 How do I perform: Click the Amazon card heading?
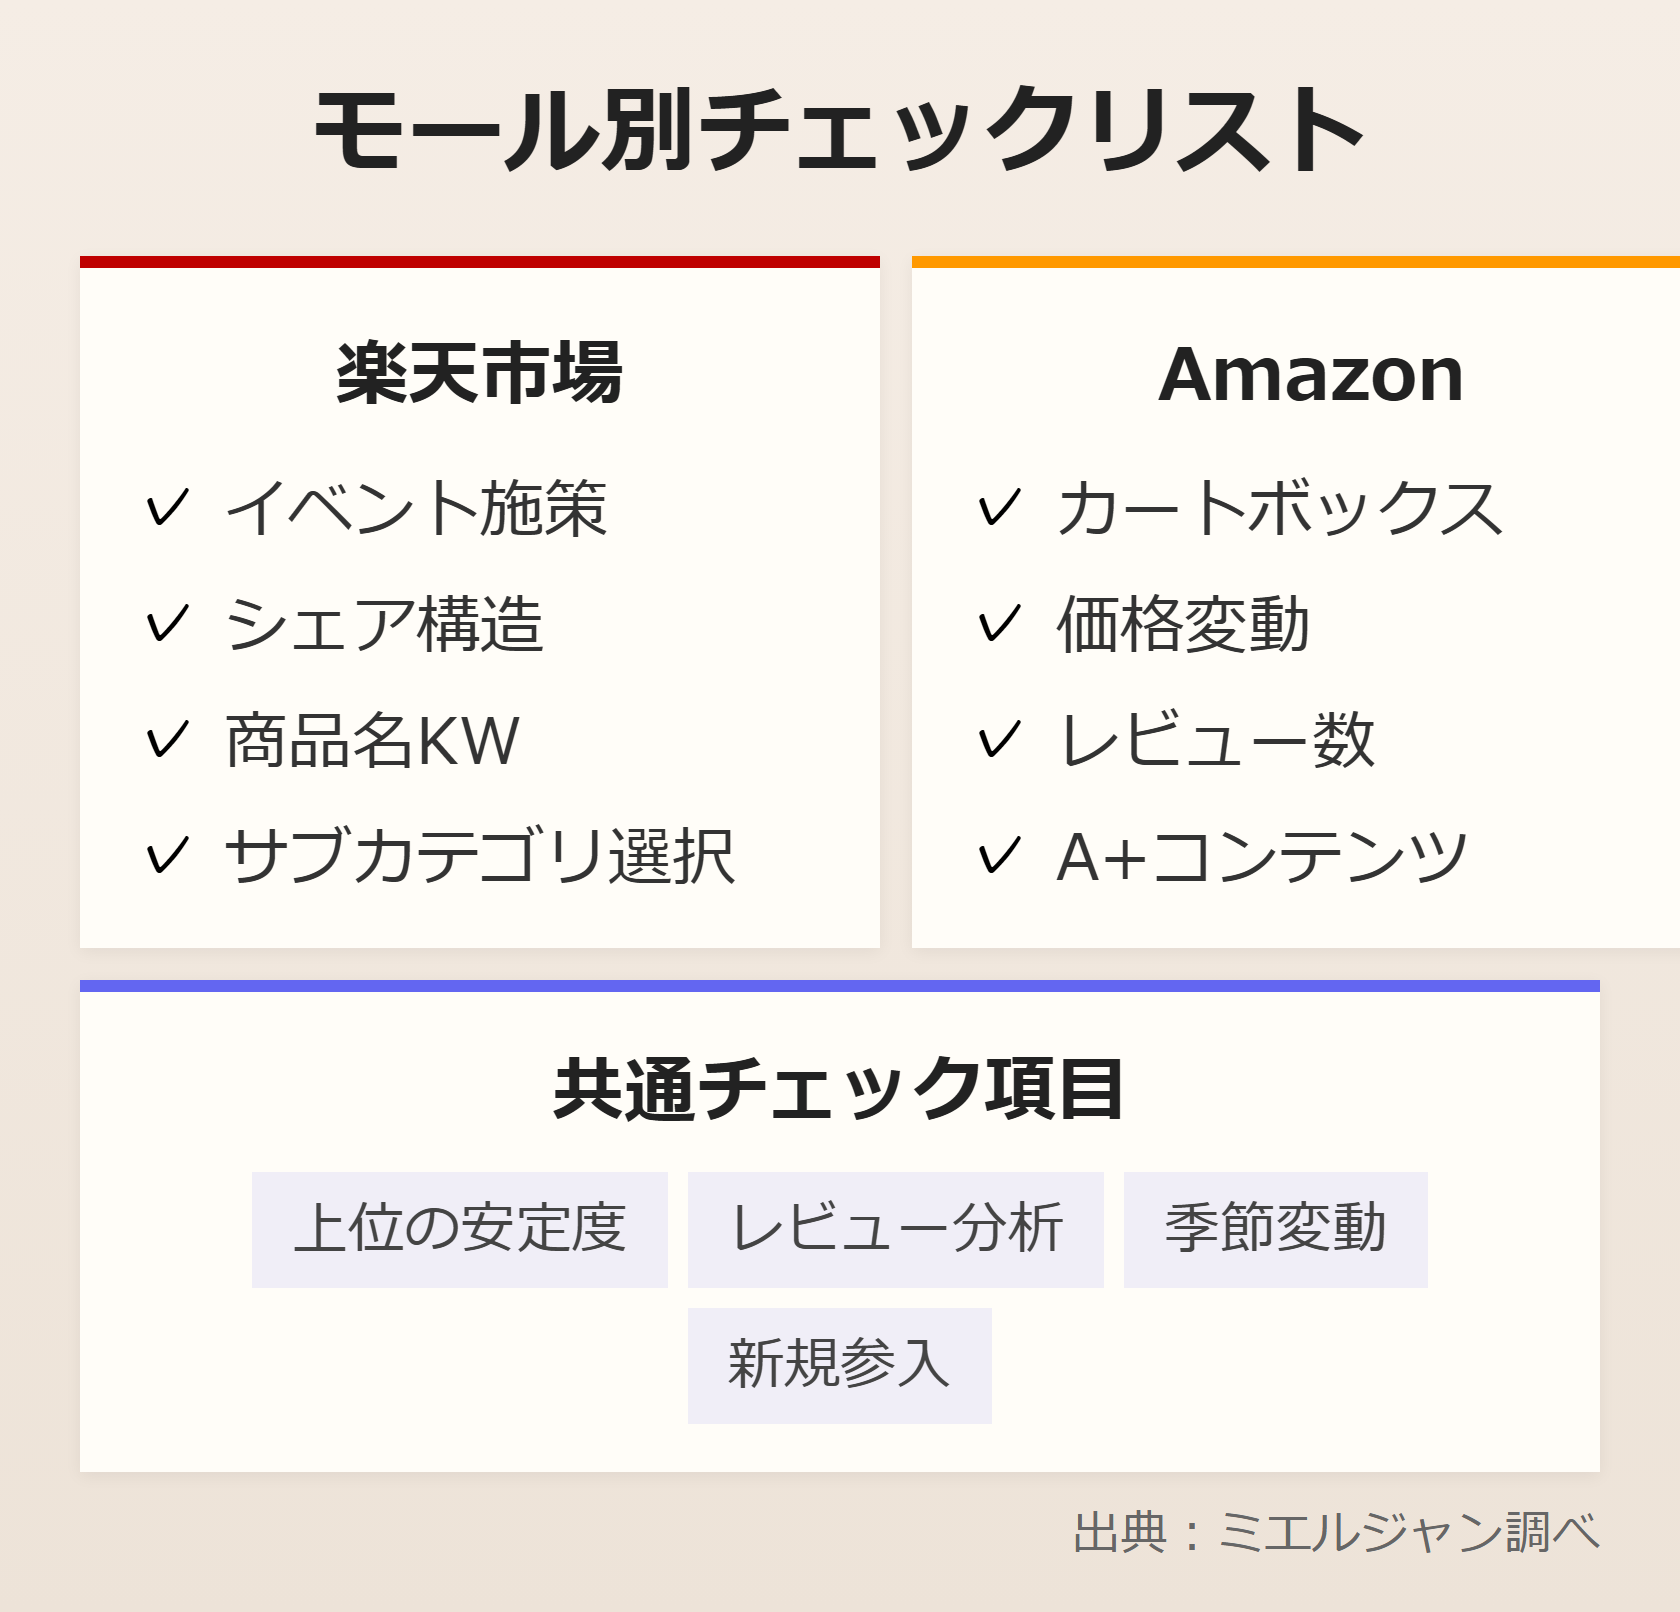(x=1310, y=374)
